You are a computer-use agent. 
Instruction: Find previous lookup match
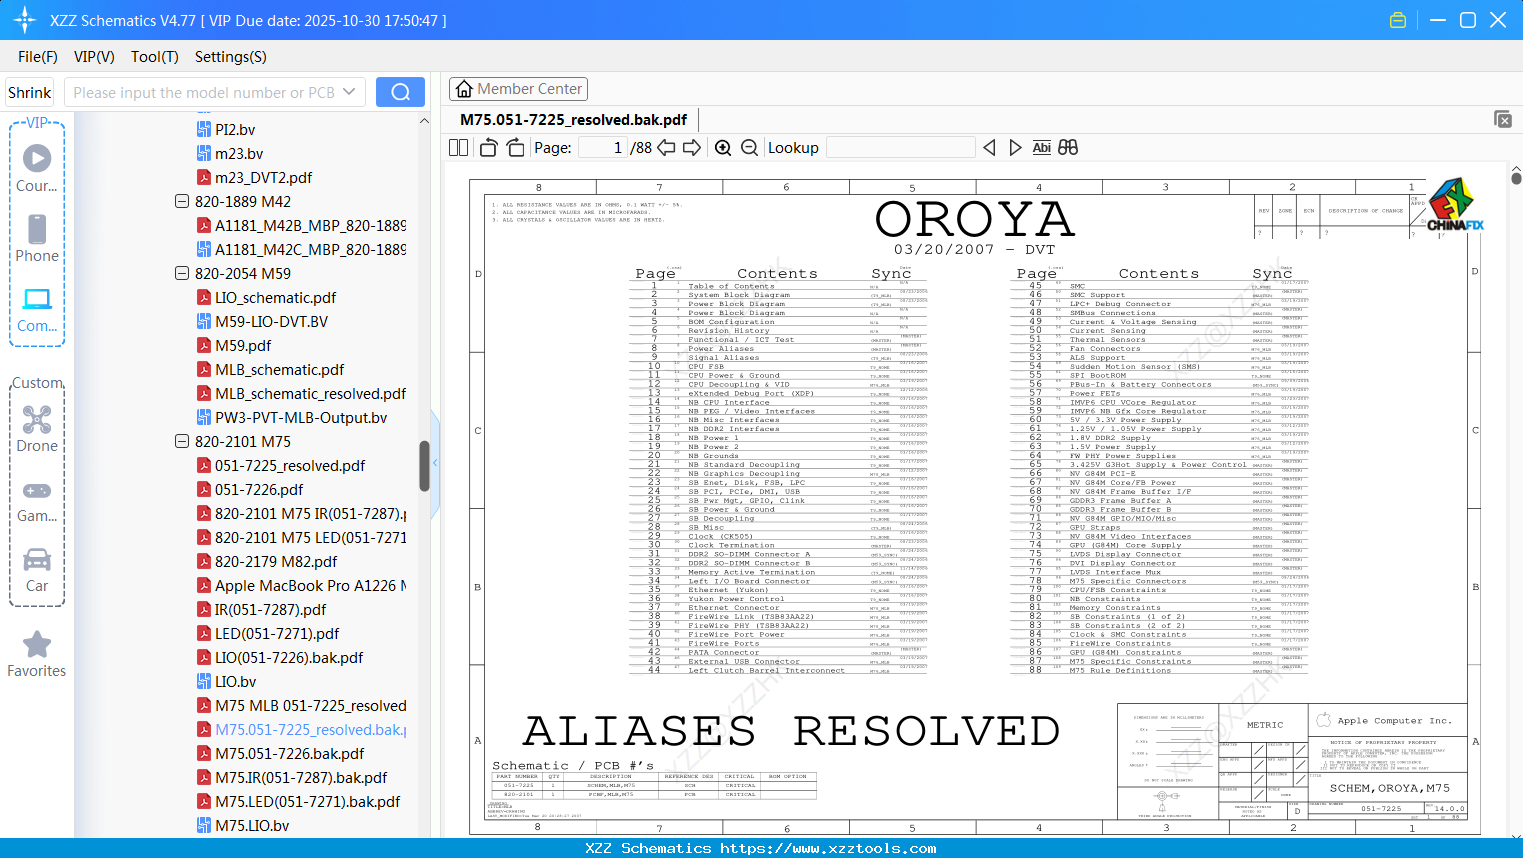click(x=989, y=148)
